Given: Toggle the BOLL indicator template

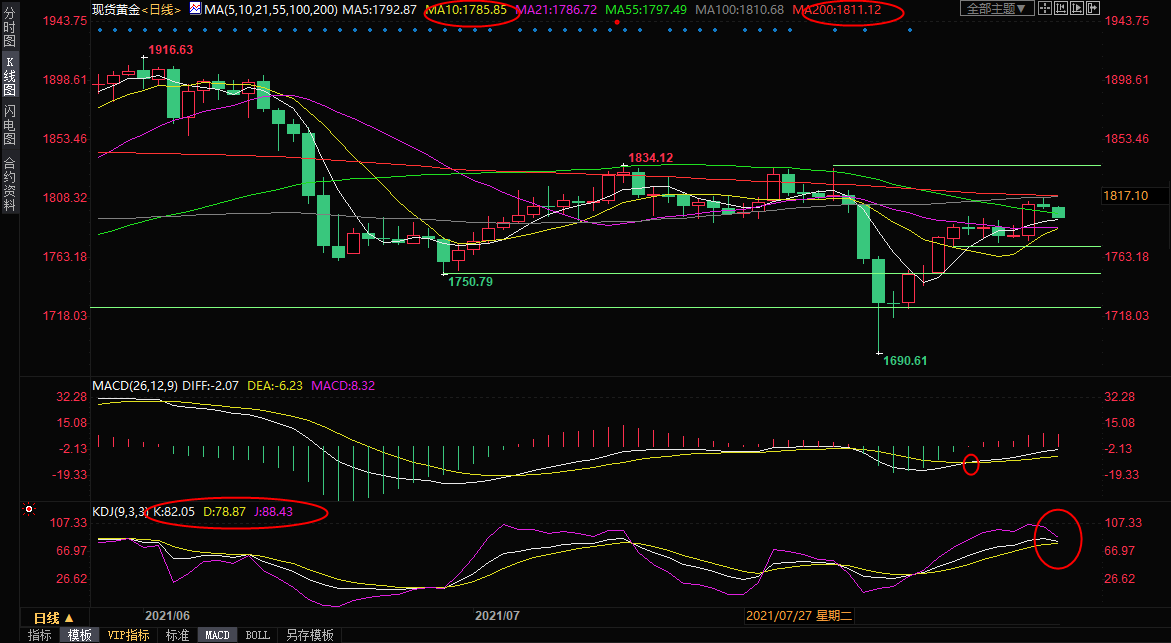Looking at the screenshot, I should 257,635.
